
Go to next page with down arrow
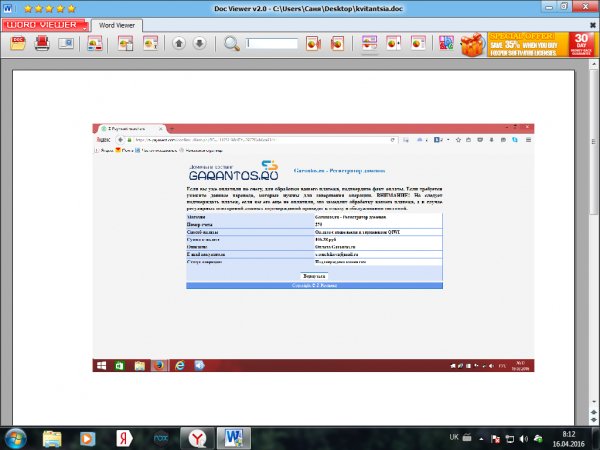click(199, 43)
